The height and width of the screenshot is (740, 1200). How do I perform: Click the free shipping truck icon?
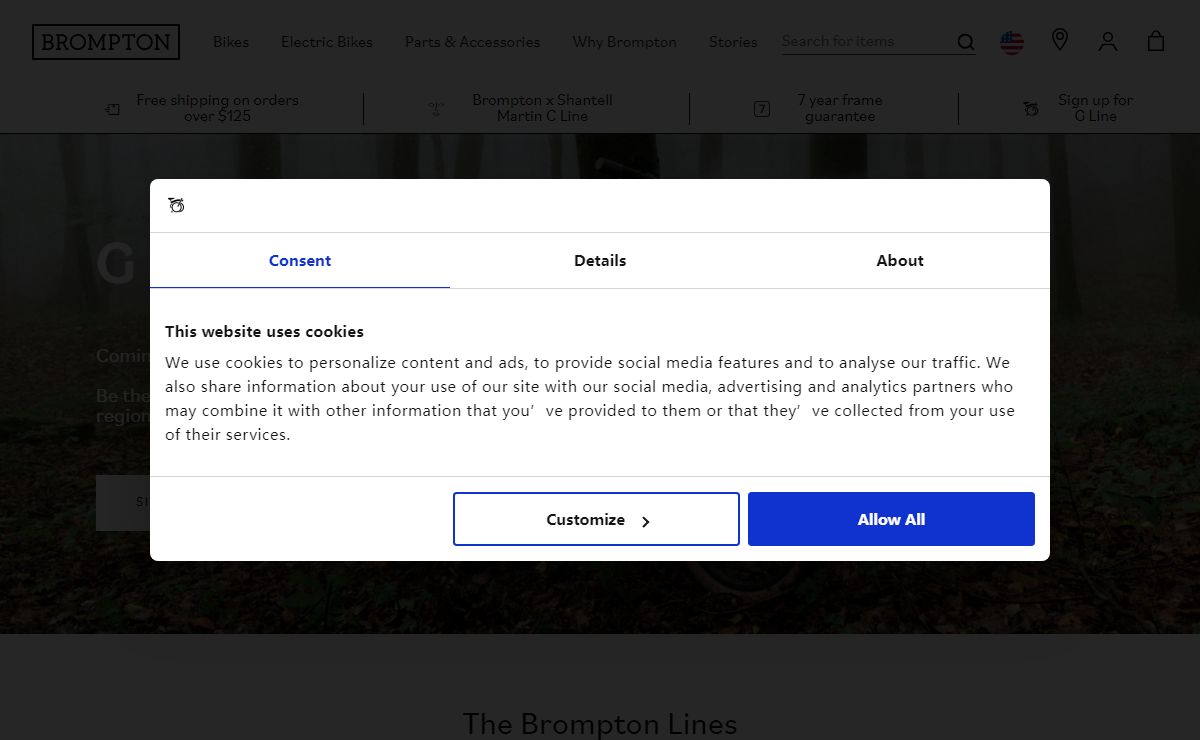pyautogui.click(x=112, y=109)
